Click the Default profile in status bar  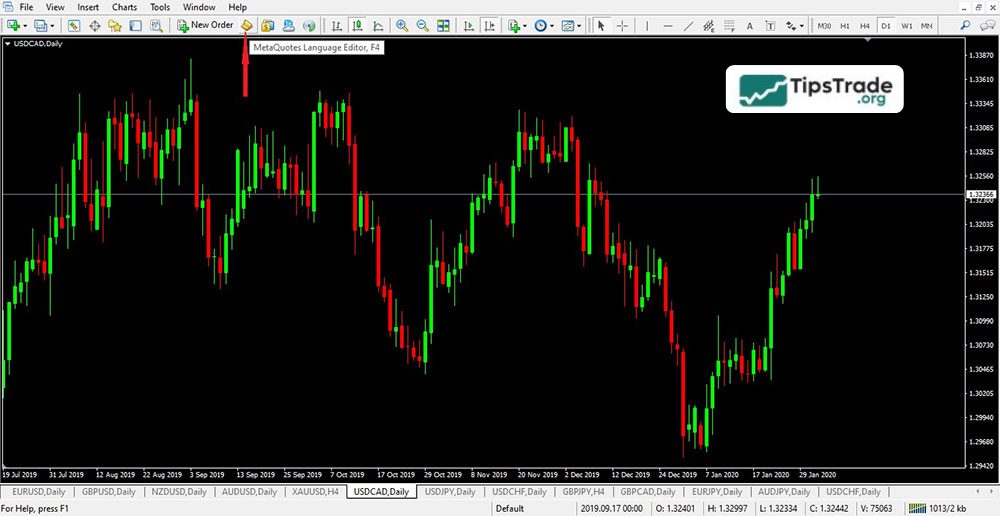[510, 508]
